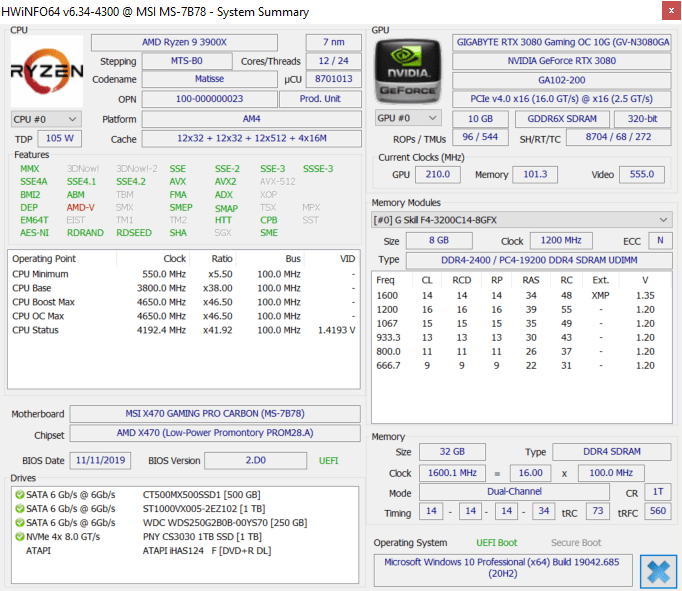The height and width of the screenshot is (591, 682).
Task: Click the tRFC 560 value
Action: click(658, 511)
